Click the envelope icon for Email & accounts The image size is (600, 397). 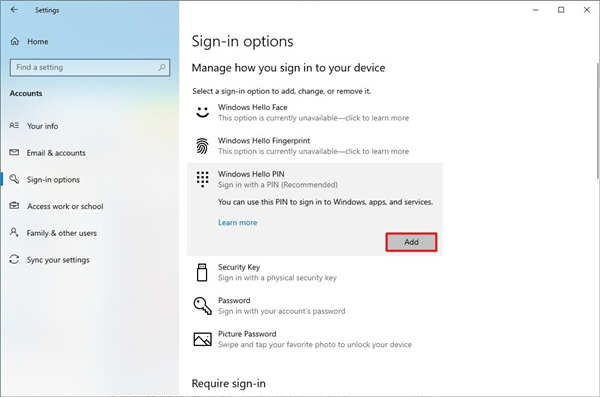(x=14, y=152)
